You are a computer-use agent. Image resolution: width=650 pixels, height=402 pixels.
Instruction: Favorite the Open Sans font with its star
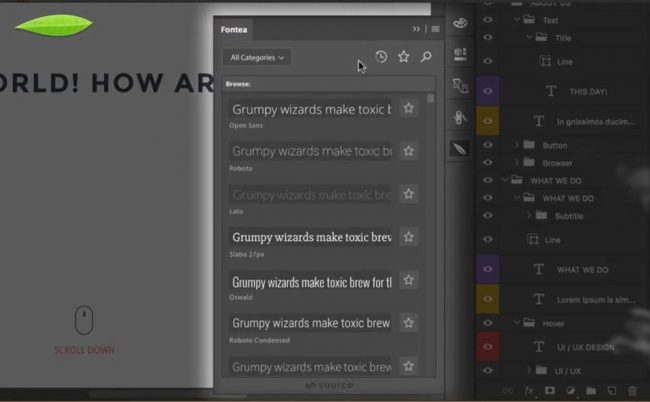click(409, 109)
